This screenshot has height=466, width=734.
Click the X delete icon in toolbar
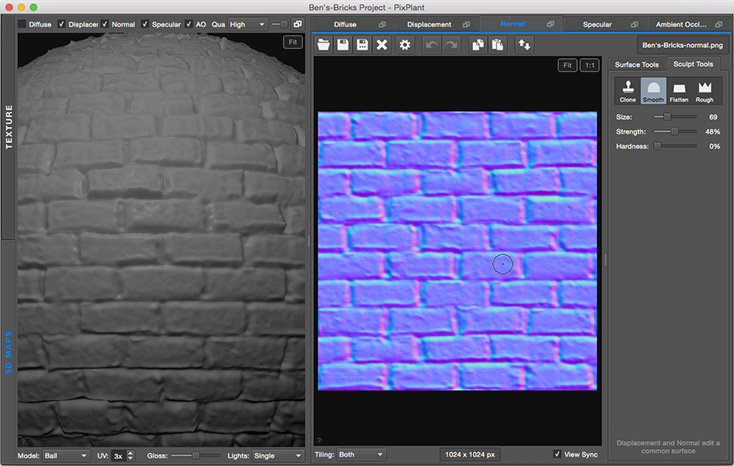381,45
